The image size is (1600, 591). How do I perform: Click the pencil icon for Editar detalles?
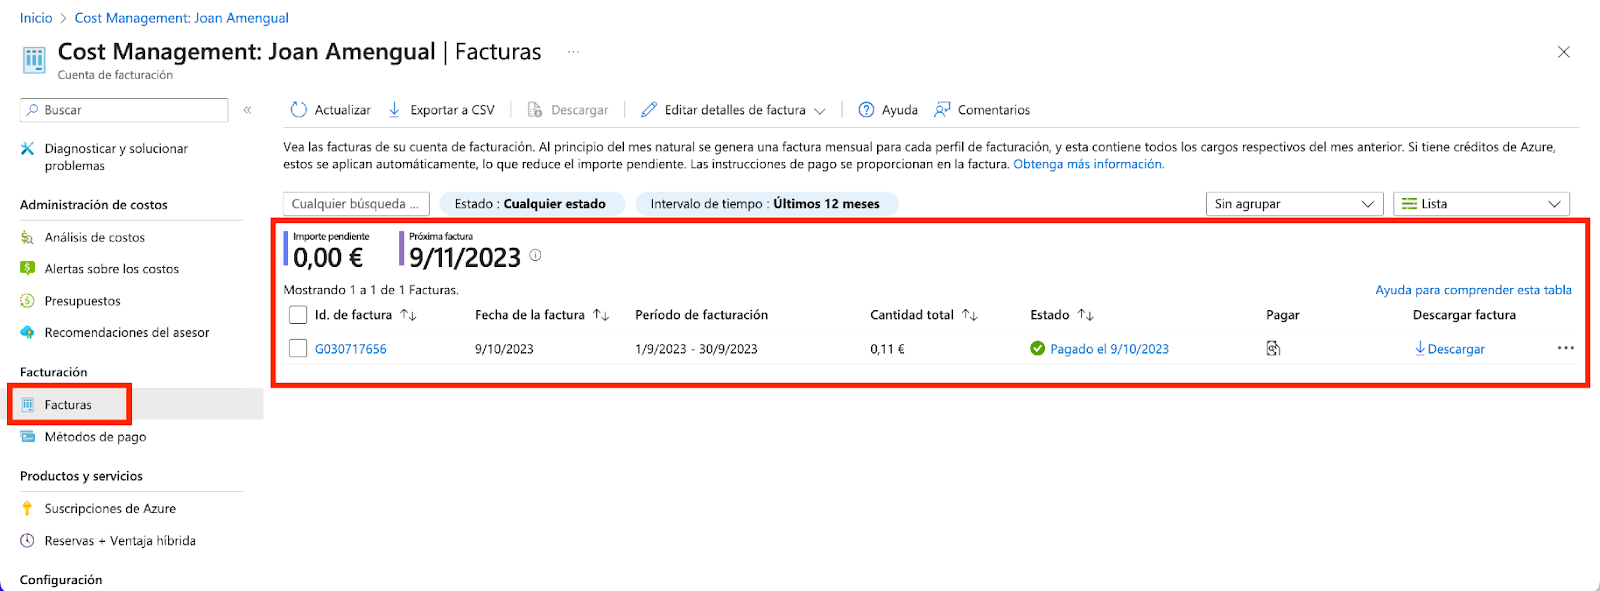[x=649, y=110]
